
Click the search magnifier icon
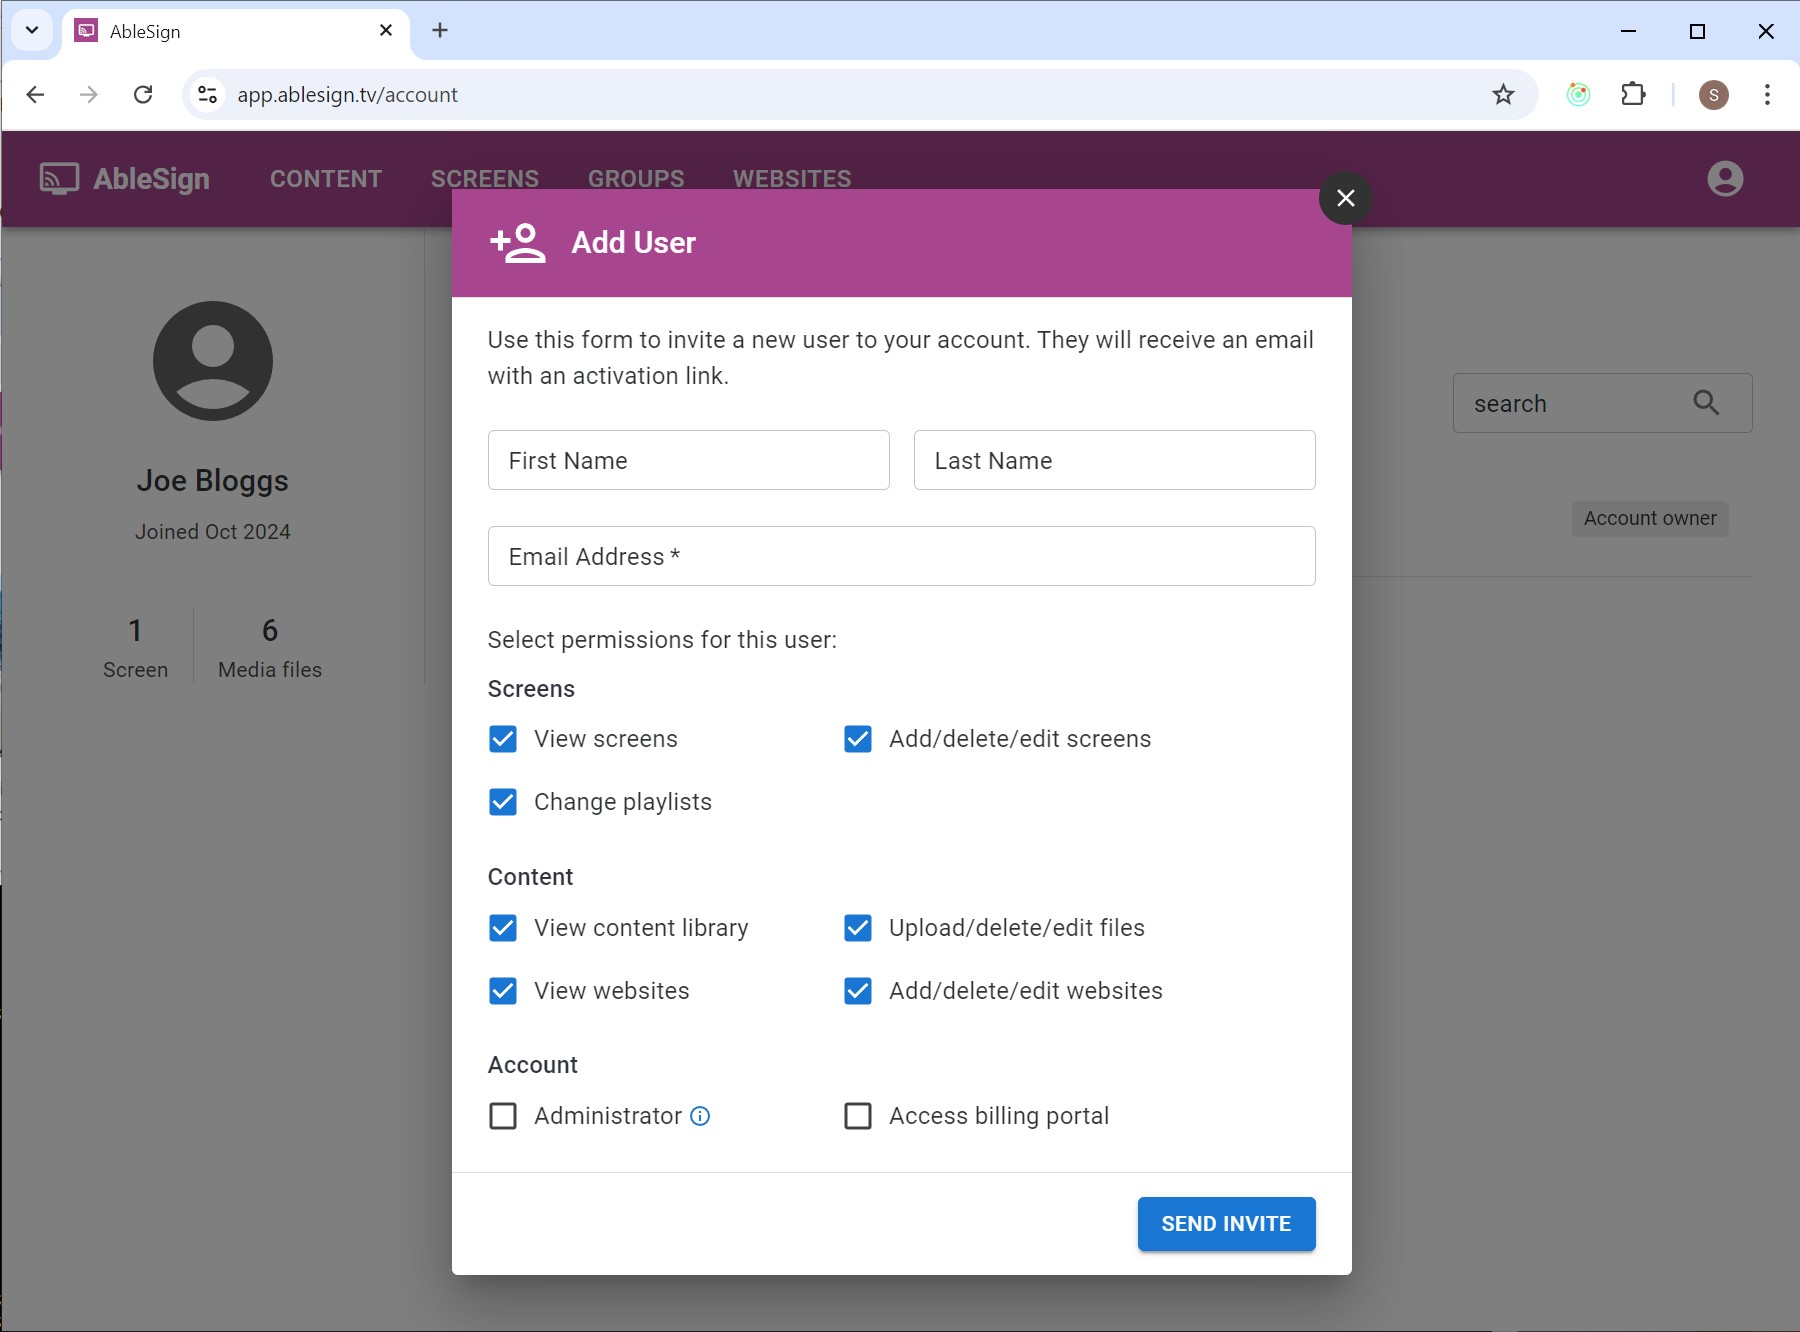[x=1707, y=403]
